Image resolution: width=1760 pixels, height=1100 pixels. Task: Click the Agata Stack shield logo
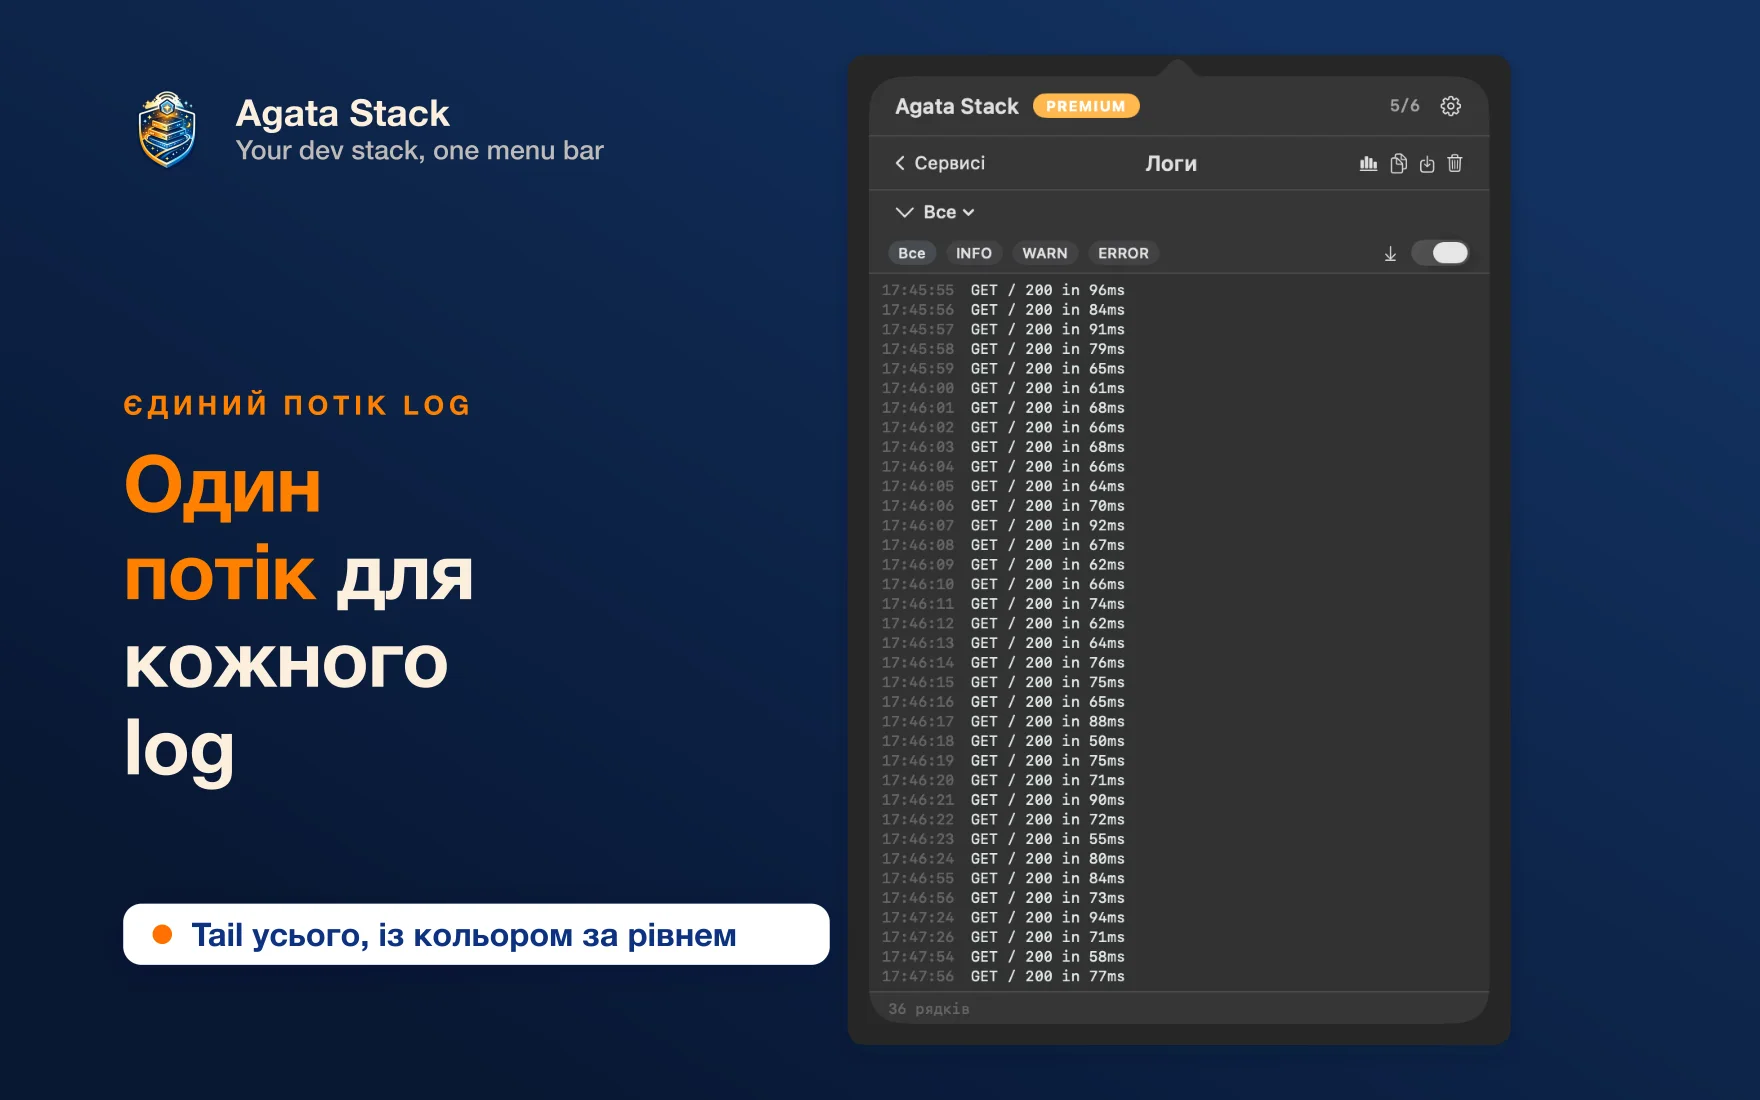(x=167, y=130)
